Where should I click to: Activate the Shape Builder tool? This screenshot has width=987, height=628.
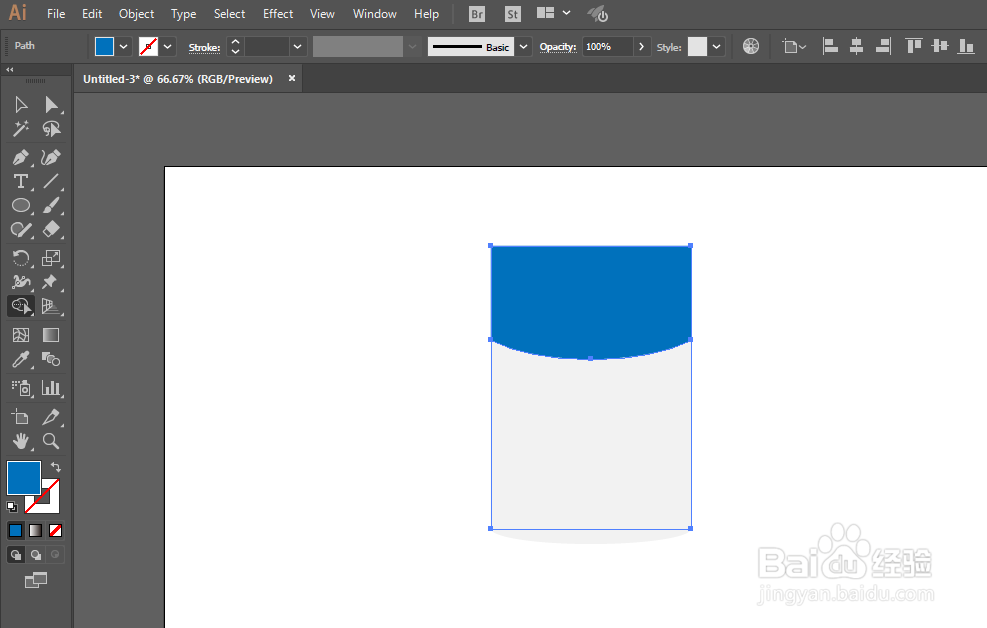[x=20, y=306]
